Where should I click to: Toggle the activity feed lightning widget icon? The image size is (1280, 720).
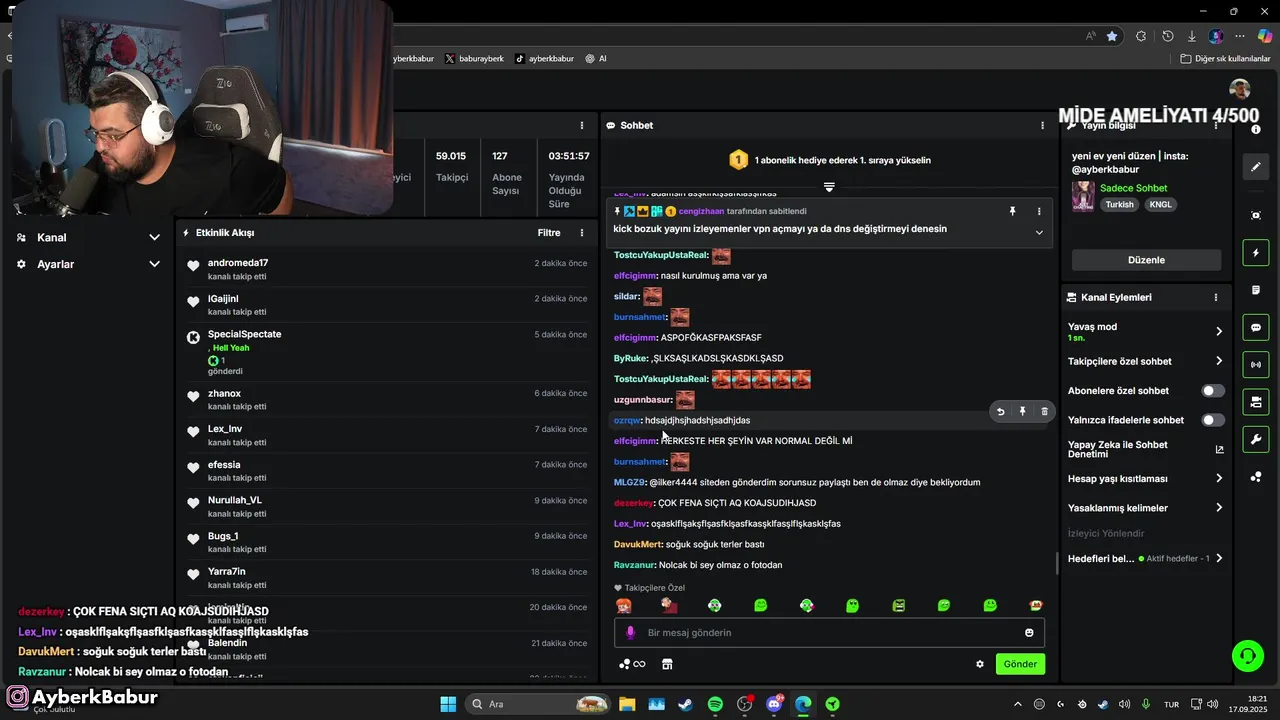click(1256, 252)
